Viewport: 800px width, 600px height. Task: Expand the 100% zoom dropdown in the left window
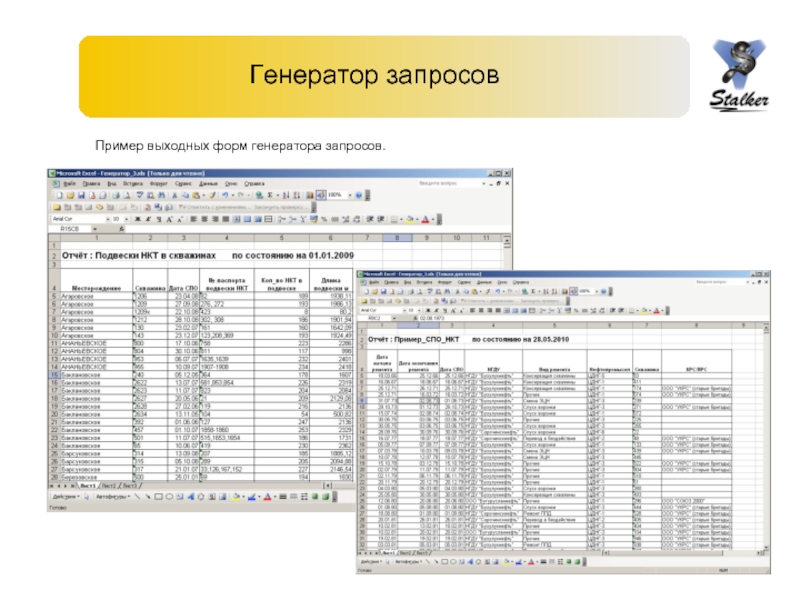click(x=349, y=194)
